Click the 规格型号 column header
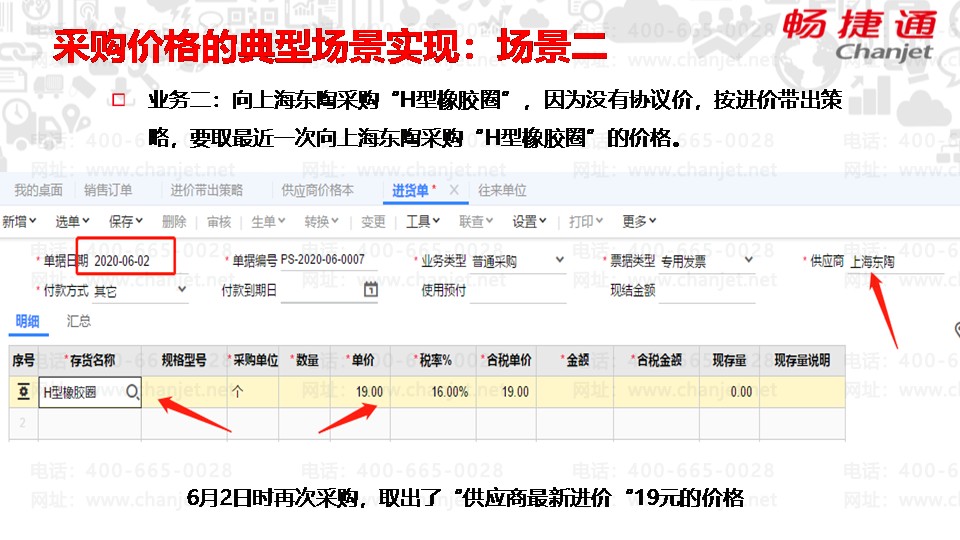 click(x=184, y=361)
